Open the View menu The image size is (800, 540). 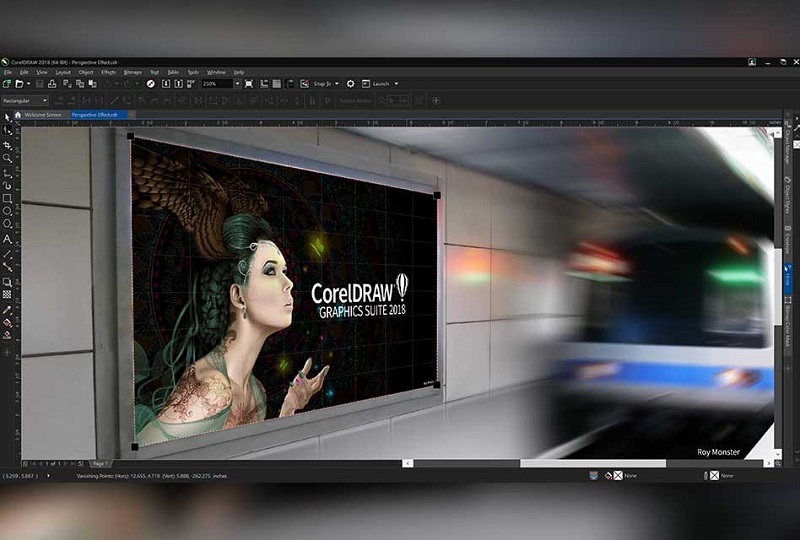pyautogui.click(x=42, y=72)
